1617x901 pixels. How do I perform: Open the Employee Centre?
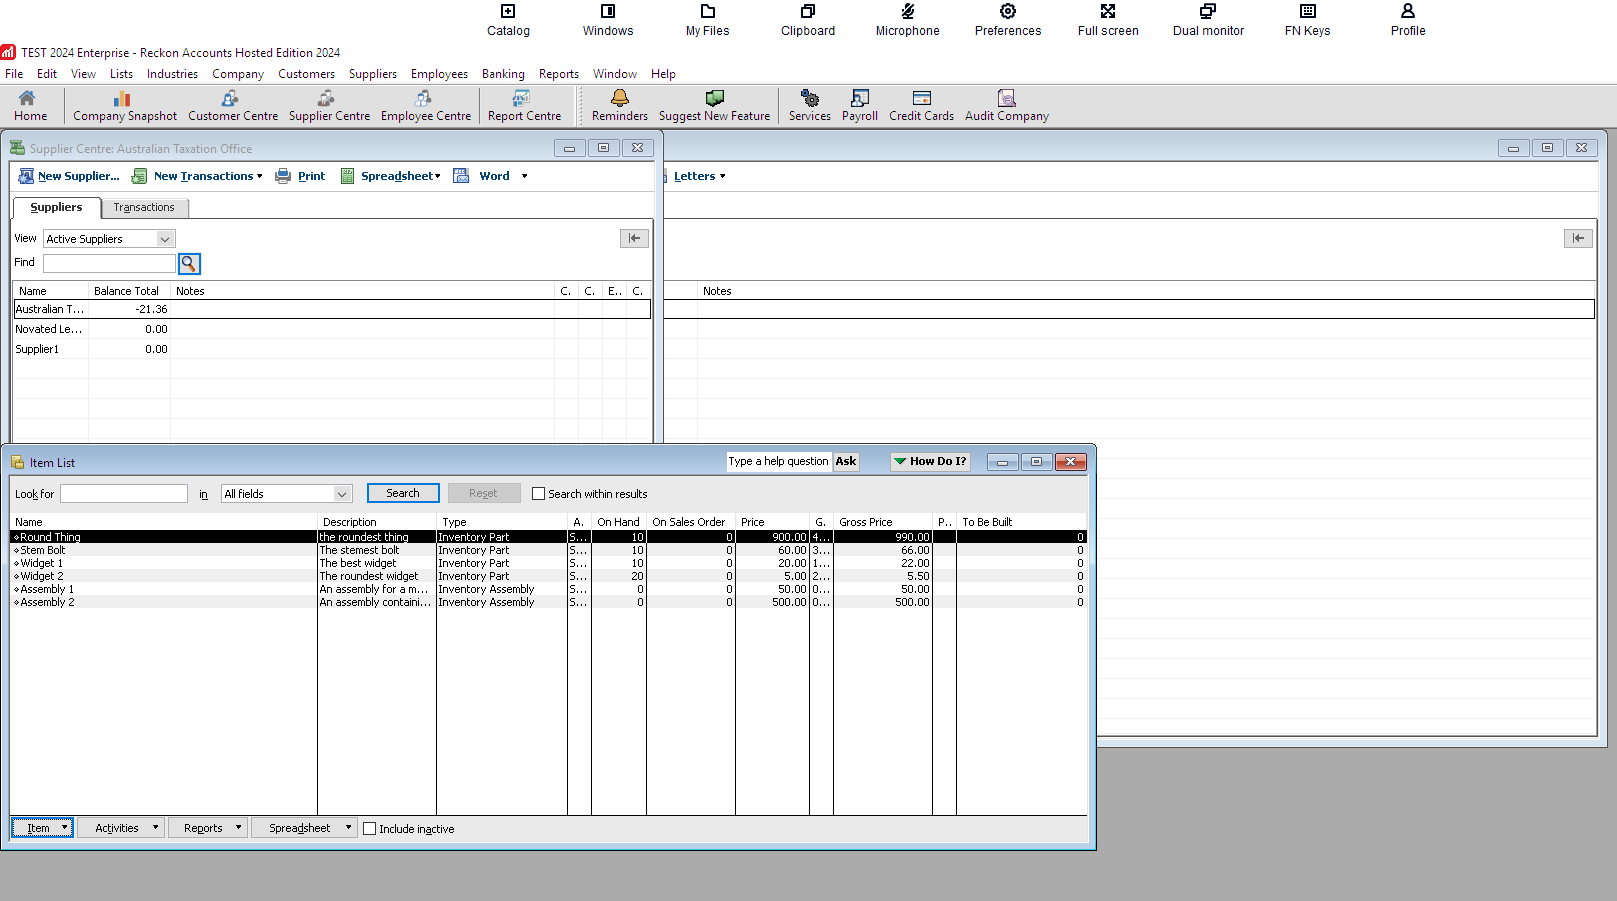(425, 106)
